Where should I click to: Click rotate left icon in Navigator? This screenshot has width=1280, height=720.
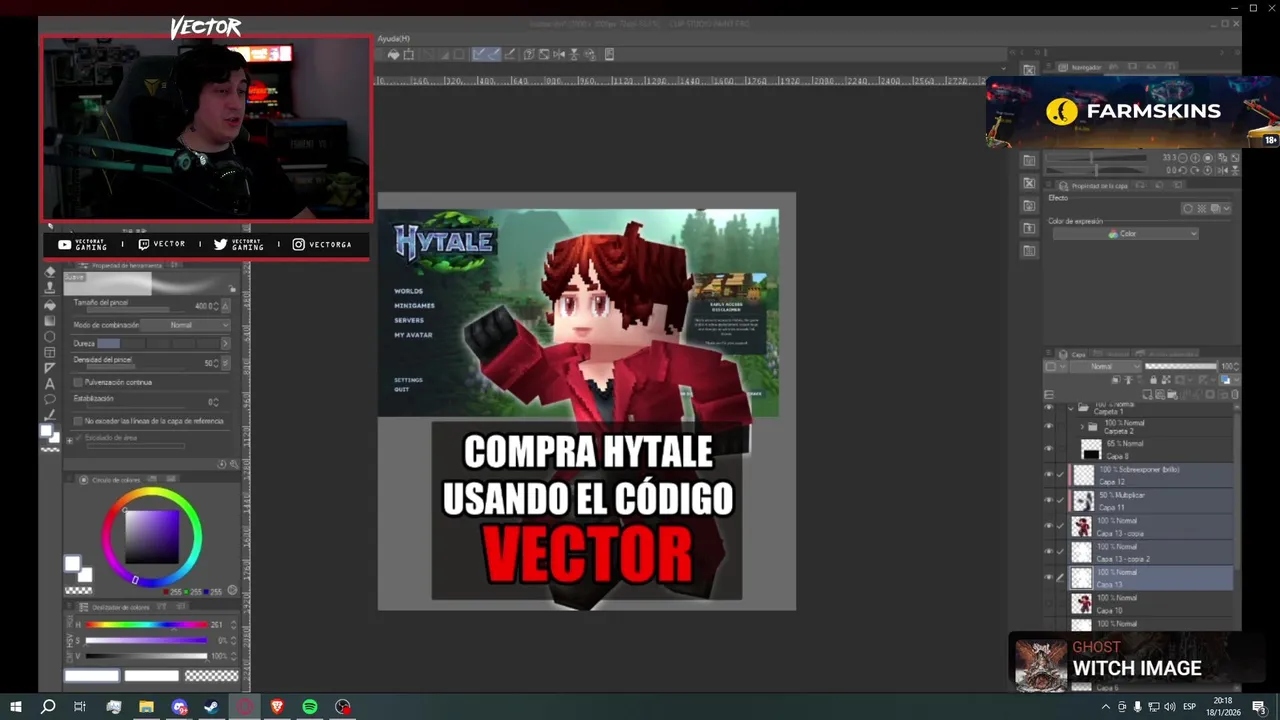coord(1182,170)
